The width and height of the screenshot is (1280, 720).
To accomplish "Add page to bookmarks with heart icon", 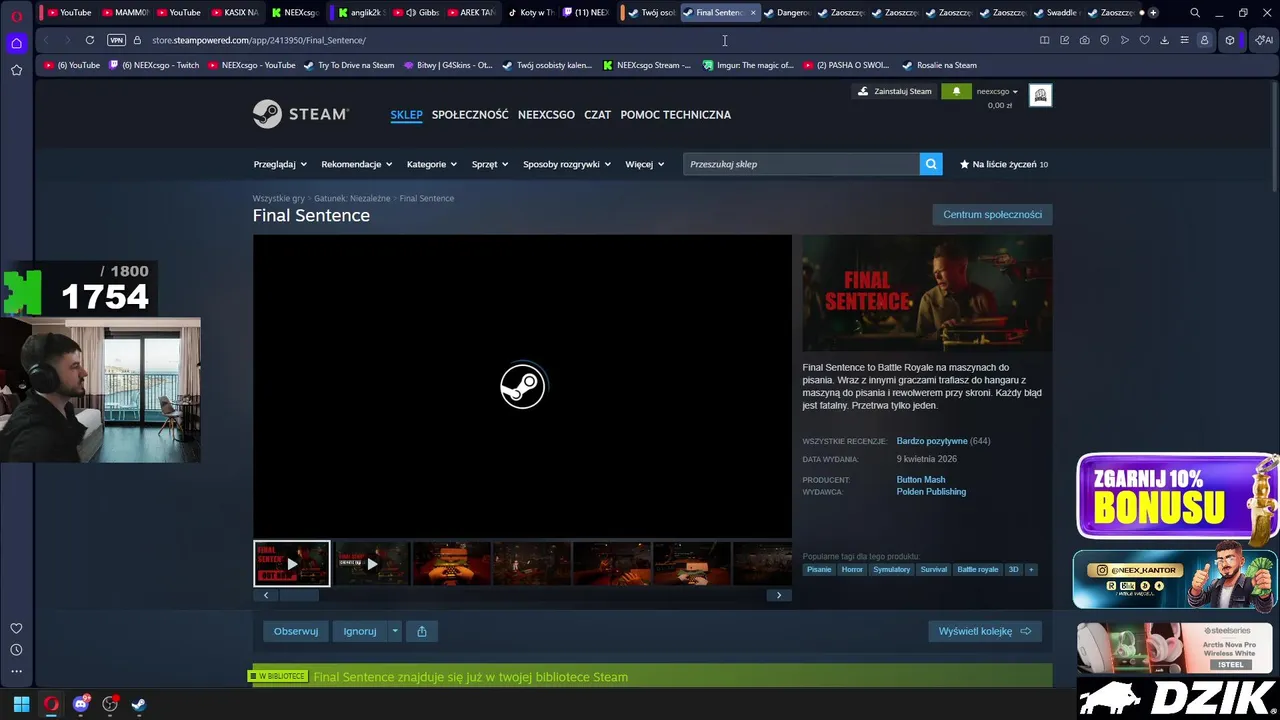I will (1144, 40).
